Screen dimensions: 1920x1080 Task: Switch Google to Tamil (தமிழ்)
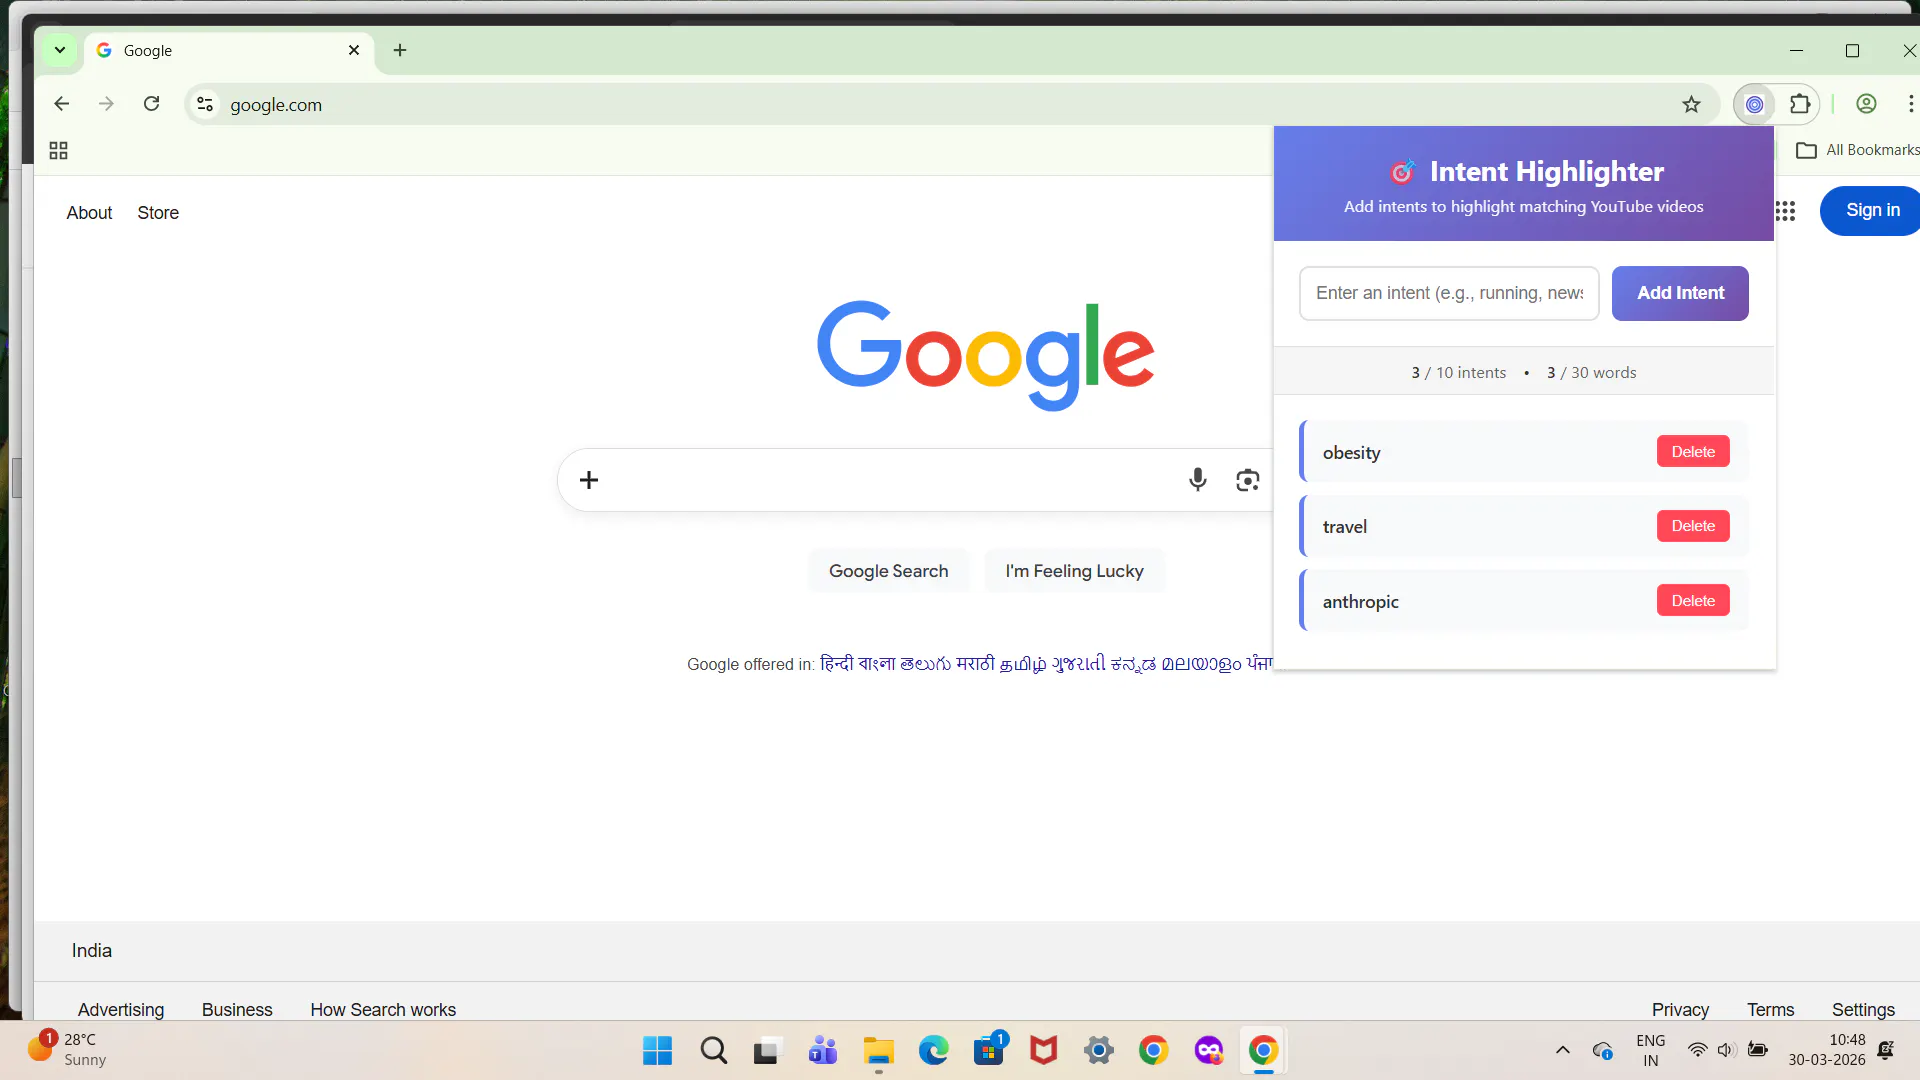tap(1022, 664)
